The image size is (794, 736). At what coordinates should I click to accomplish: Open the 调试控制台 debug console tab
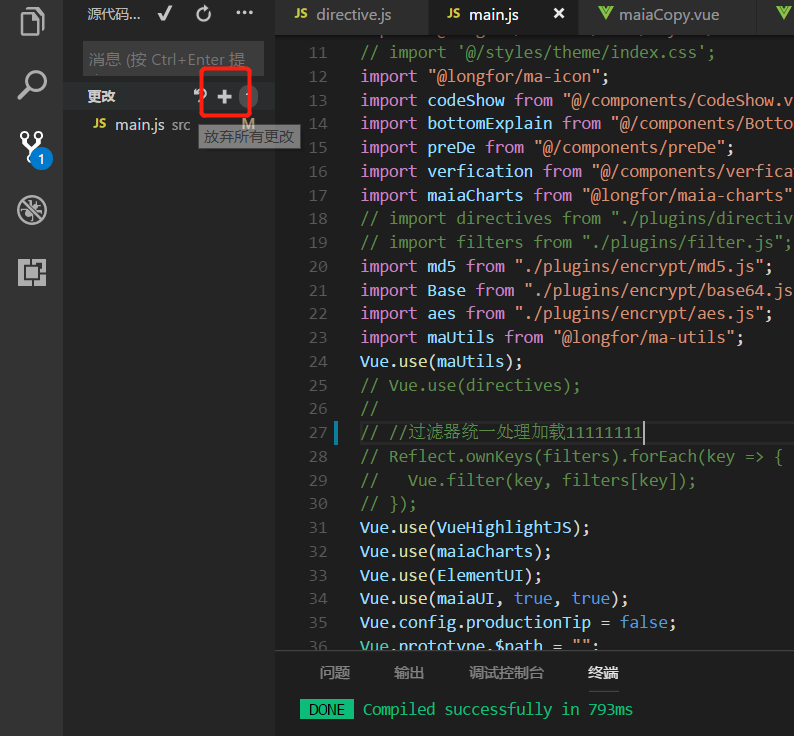tap(506, 673)
